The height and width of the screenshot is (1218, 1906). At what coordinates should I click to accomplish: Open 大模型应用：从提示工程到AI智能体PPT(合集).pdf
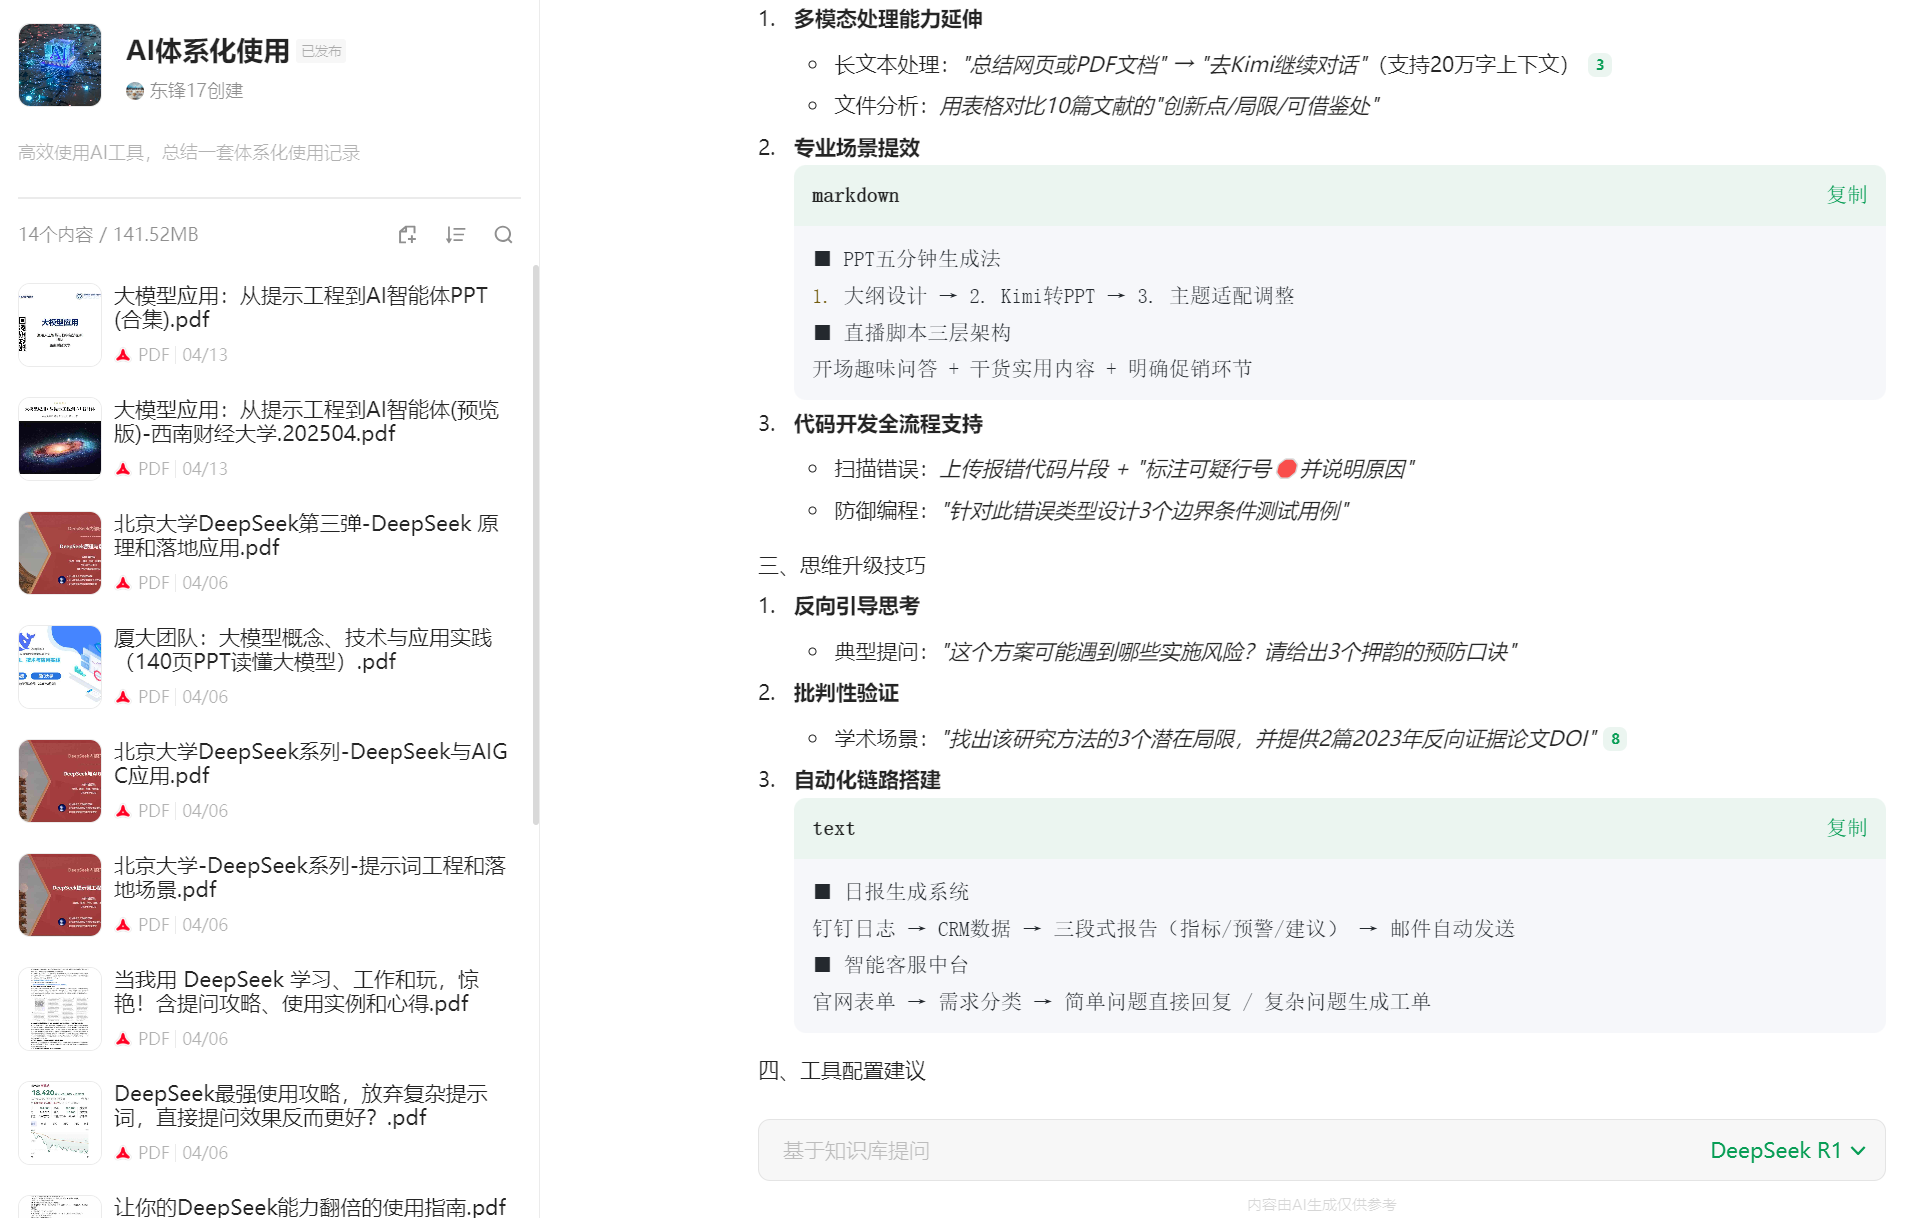click(x=300, y=307)
